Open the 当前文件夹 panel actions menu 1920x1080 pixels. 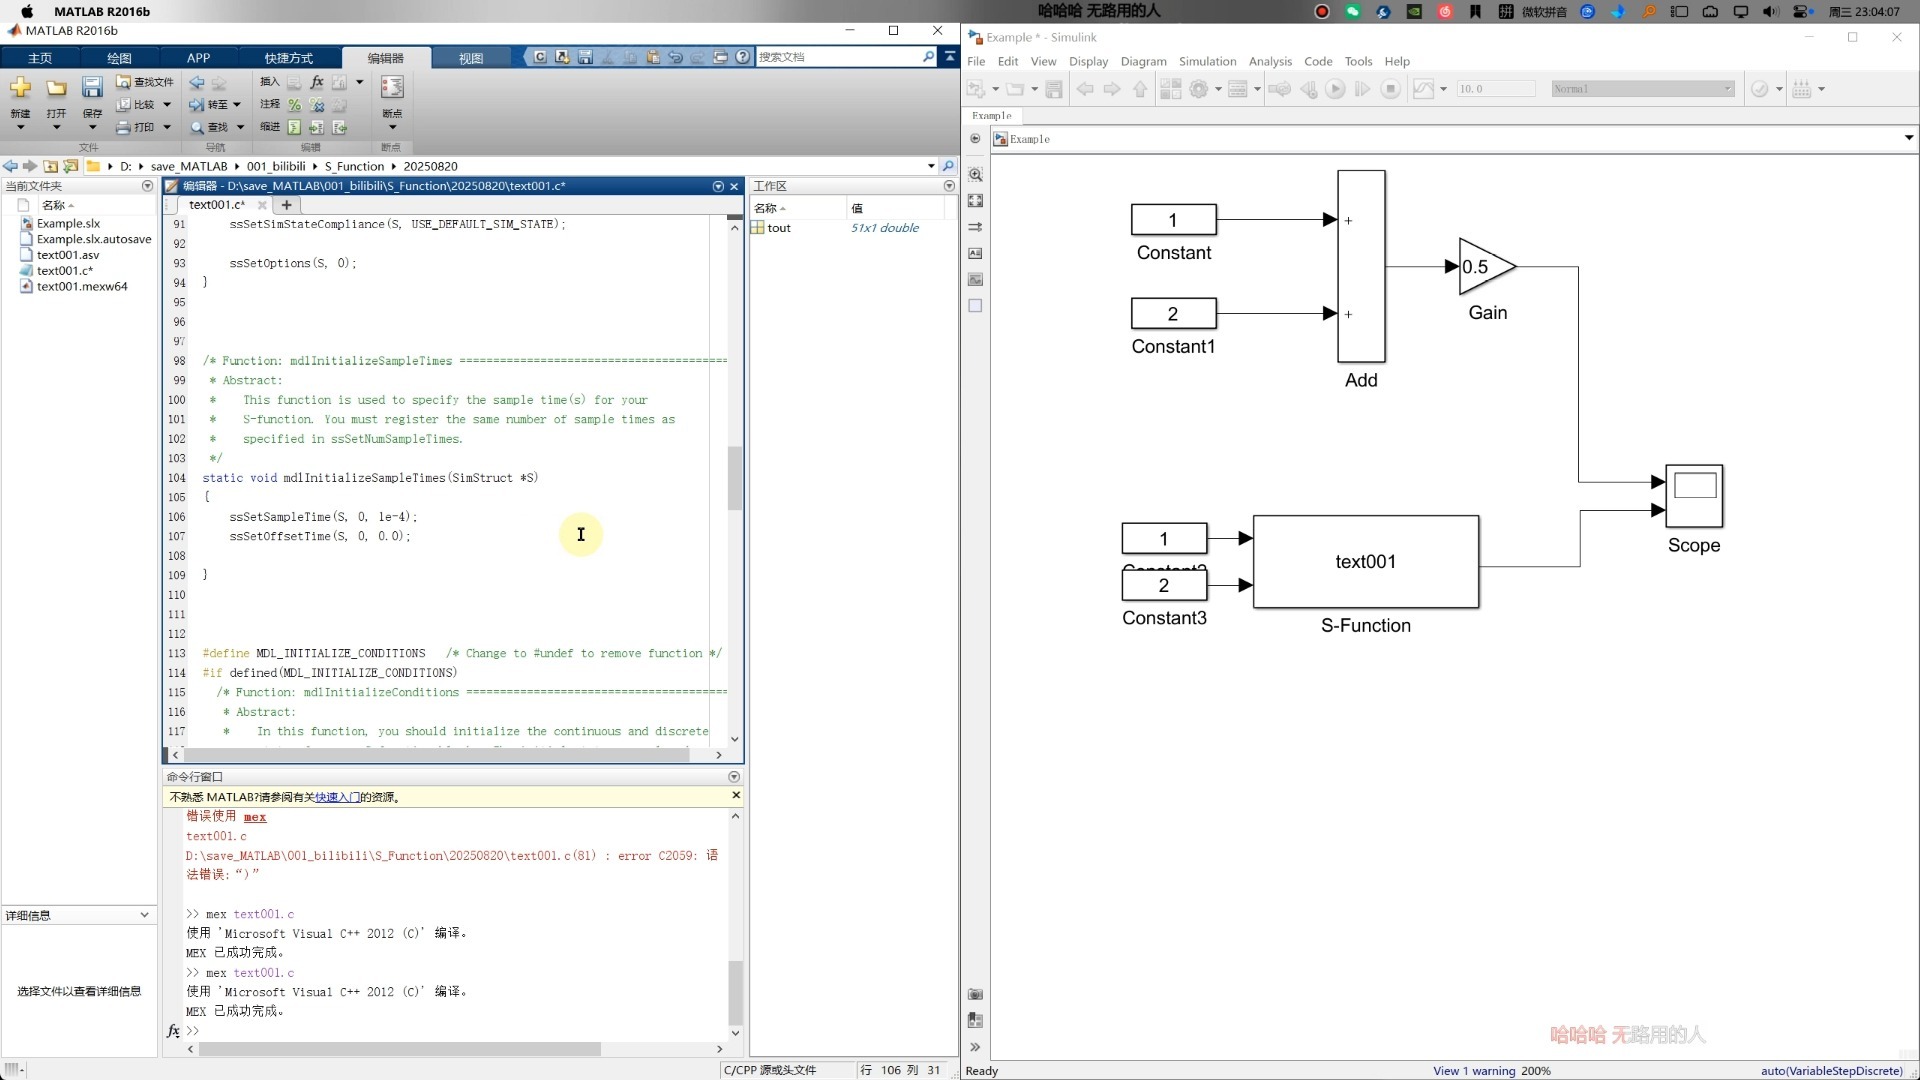click(147, 186)
